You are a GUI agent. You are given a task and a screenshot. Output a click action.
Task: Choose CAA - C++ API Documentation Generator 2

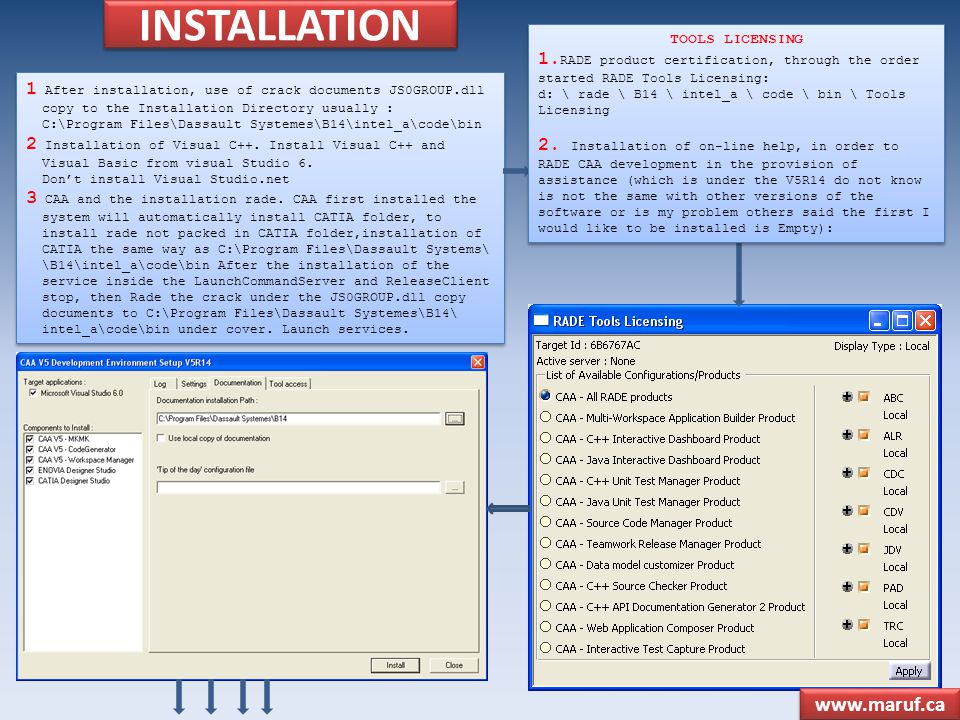click(x=545, y=606)
